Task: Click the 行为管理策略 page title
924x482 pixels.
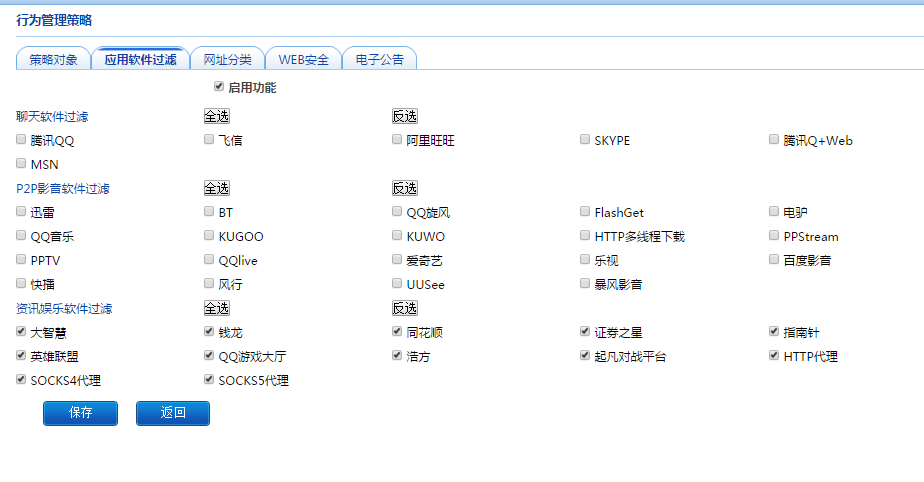Action: pos(54,20)
